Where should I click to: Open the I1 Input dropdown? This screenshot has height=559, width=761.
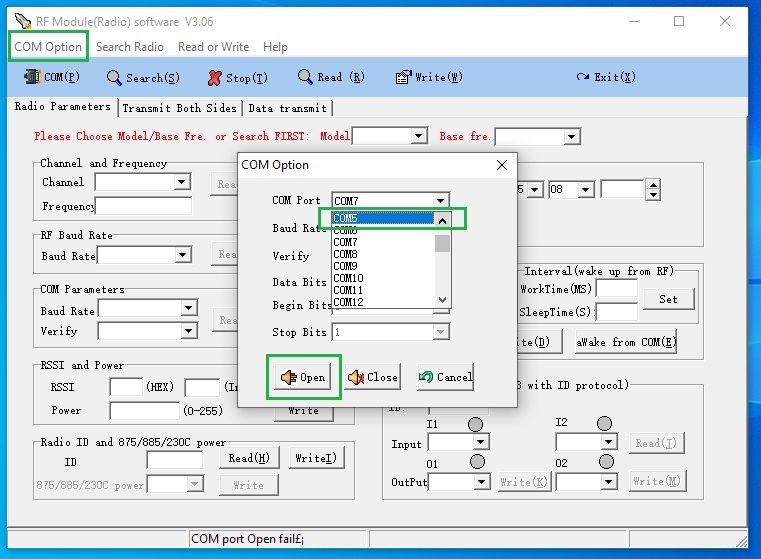pyautogui.click(x=480, y=442)
